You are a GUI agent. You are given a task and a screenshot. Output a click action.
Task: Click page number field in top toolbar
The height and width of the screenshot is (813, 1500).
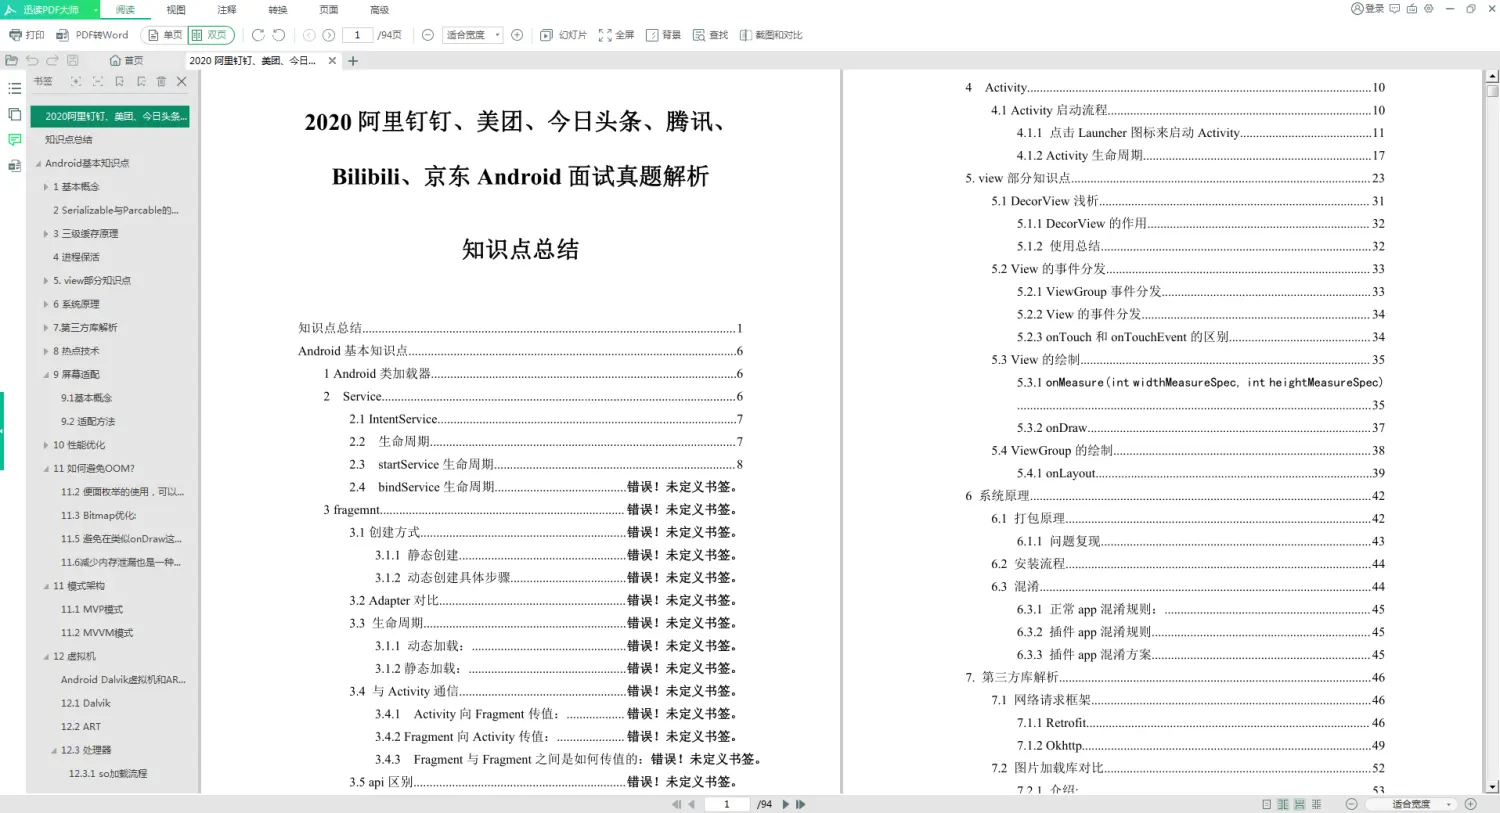(357, 35)
